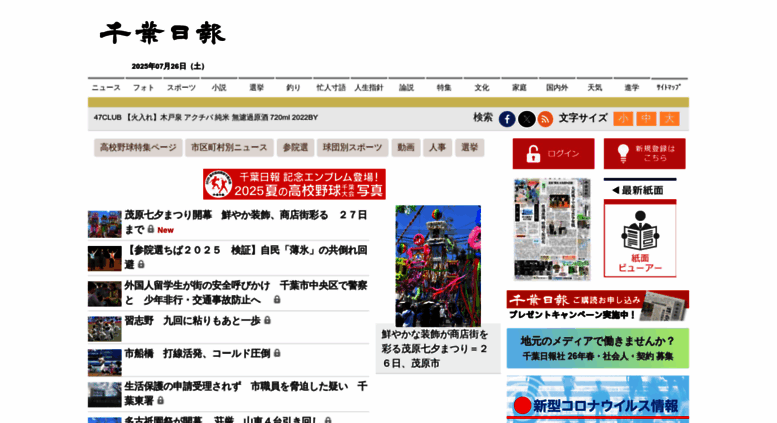Open 外国人留学生が街の安全呼びかけ article
The height and width of the screenshot is (423, 777).
pyautogui.click(x=246, y=292)
